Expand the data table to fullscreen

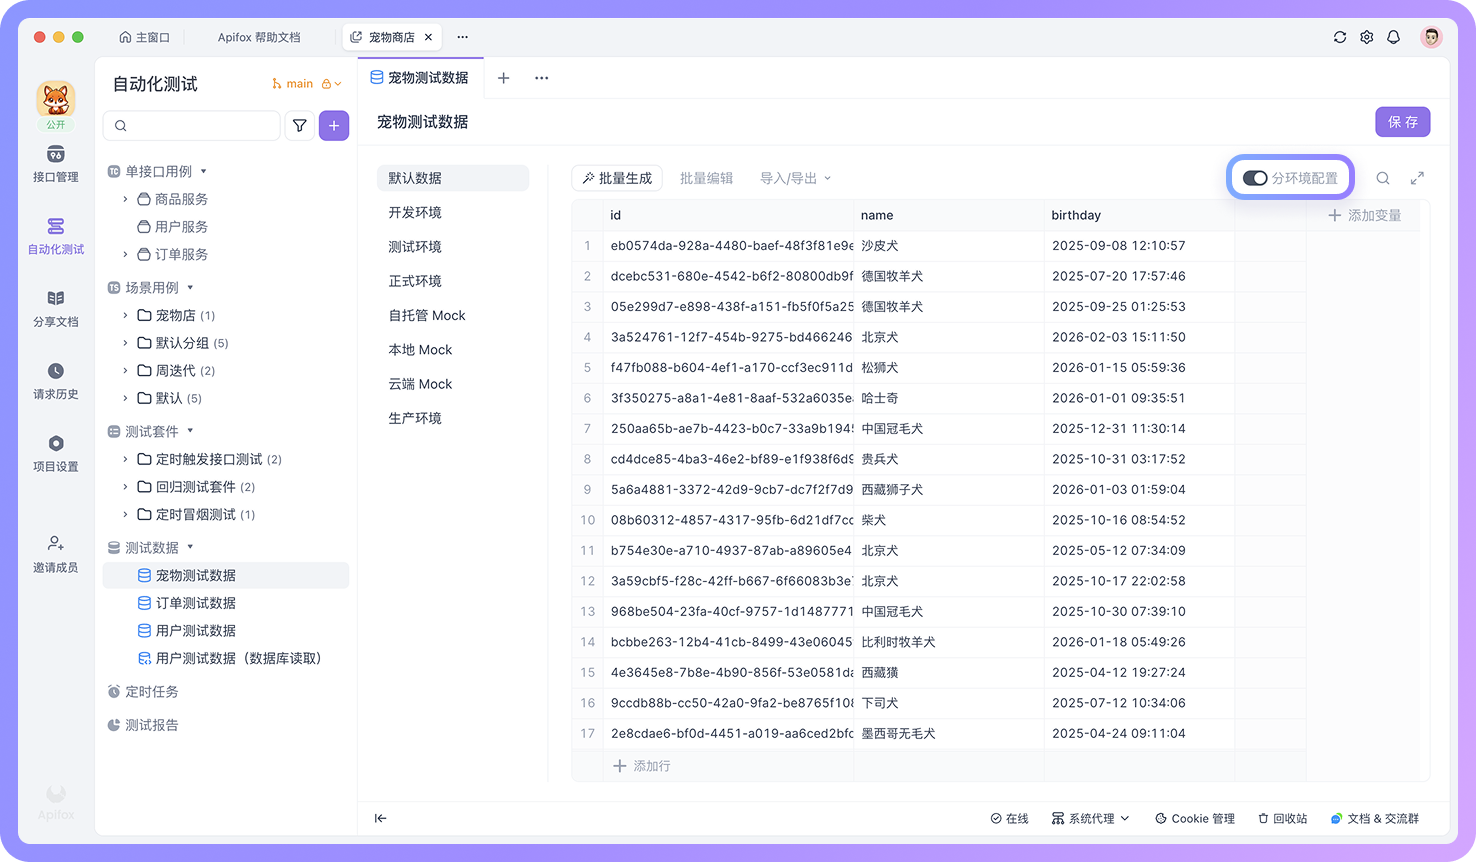click(x=1417, y=178)
